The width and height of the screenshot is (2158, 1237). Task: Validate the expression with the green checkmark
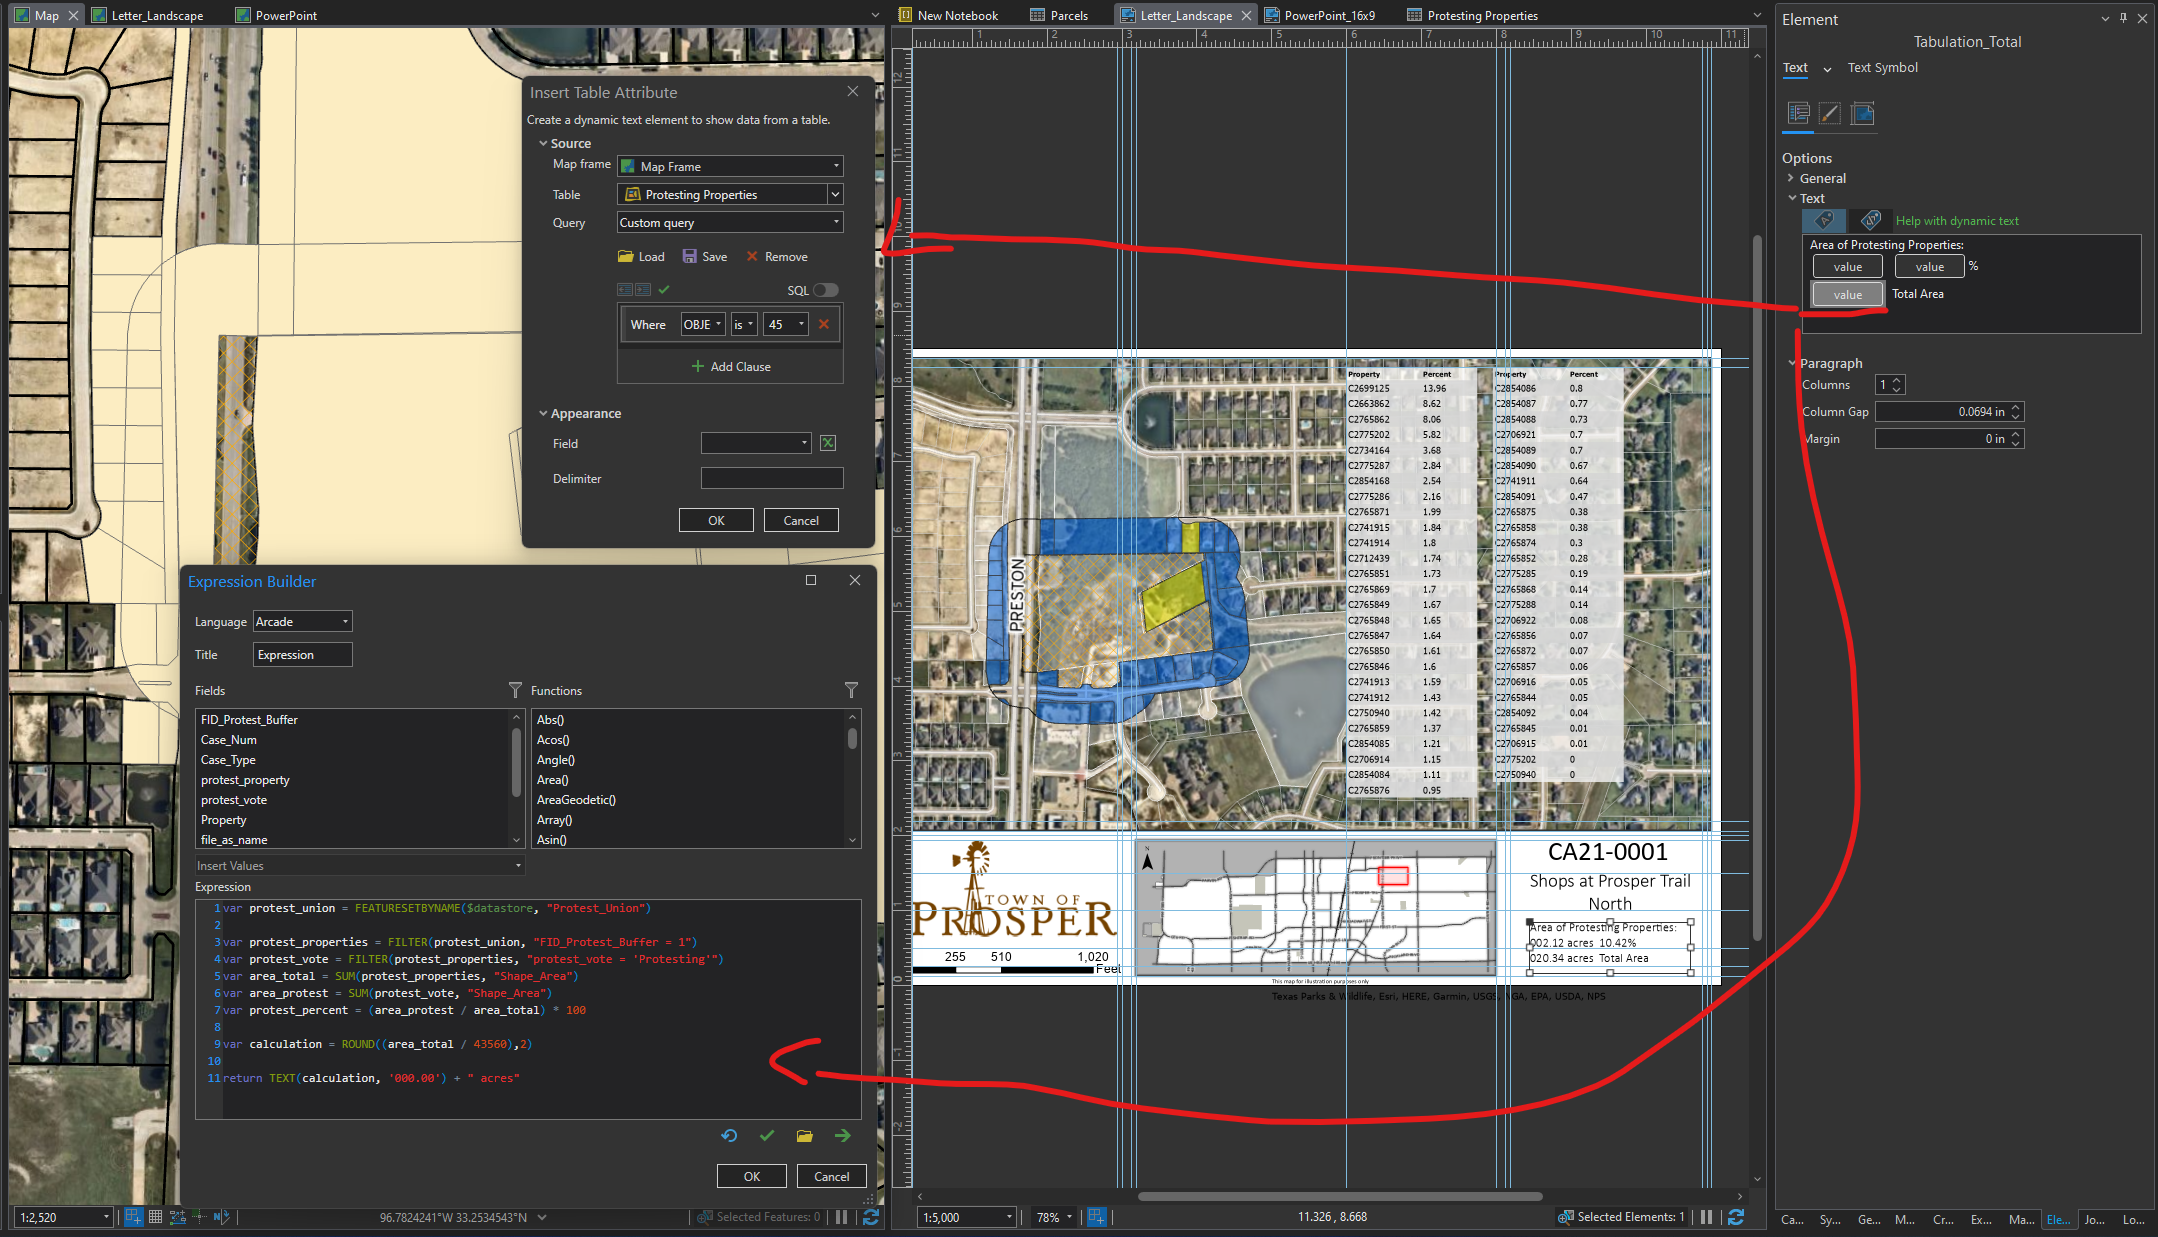(766, 1135)
